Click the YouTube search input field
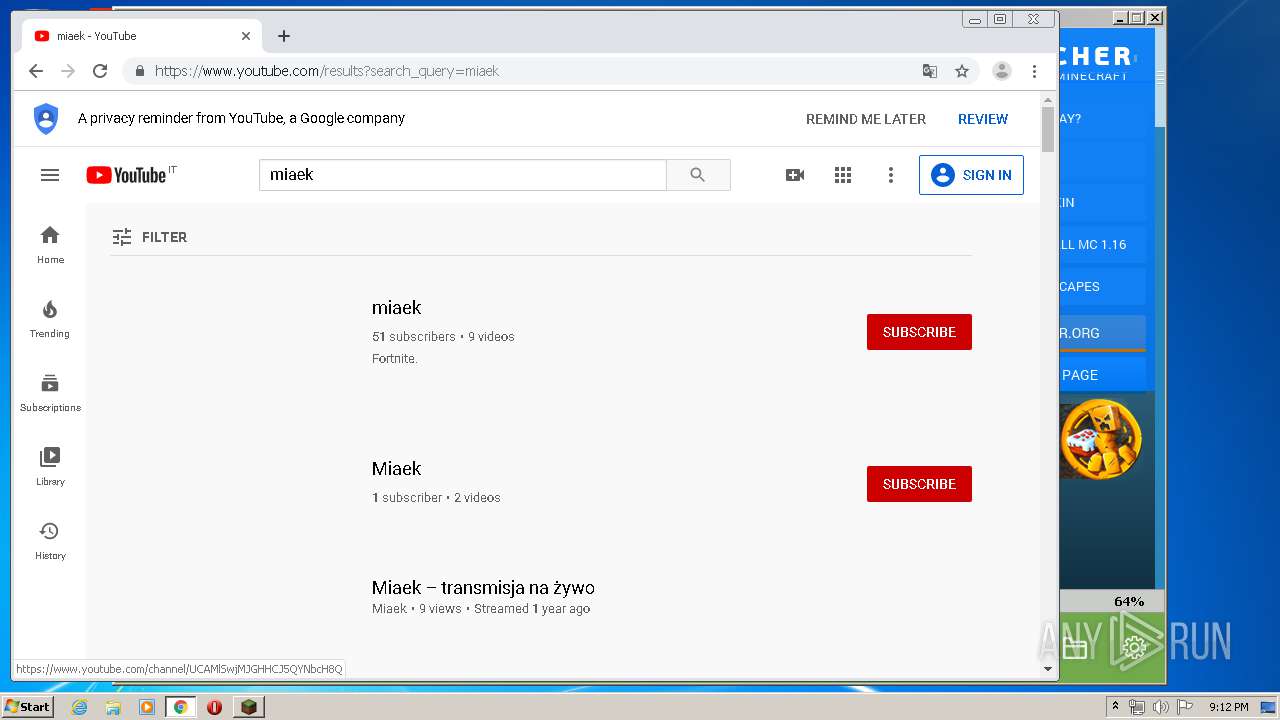 click(x=462, y=175)
